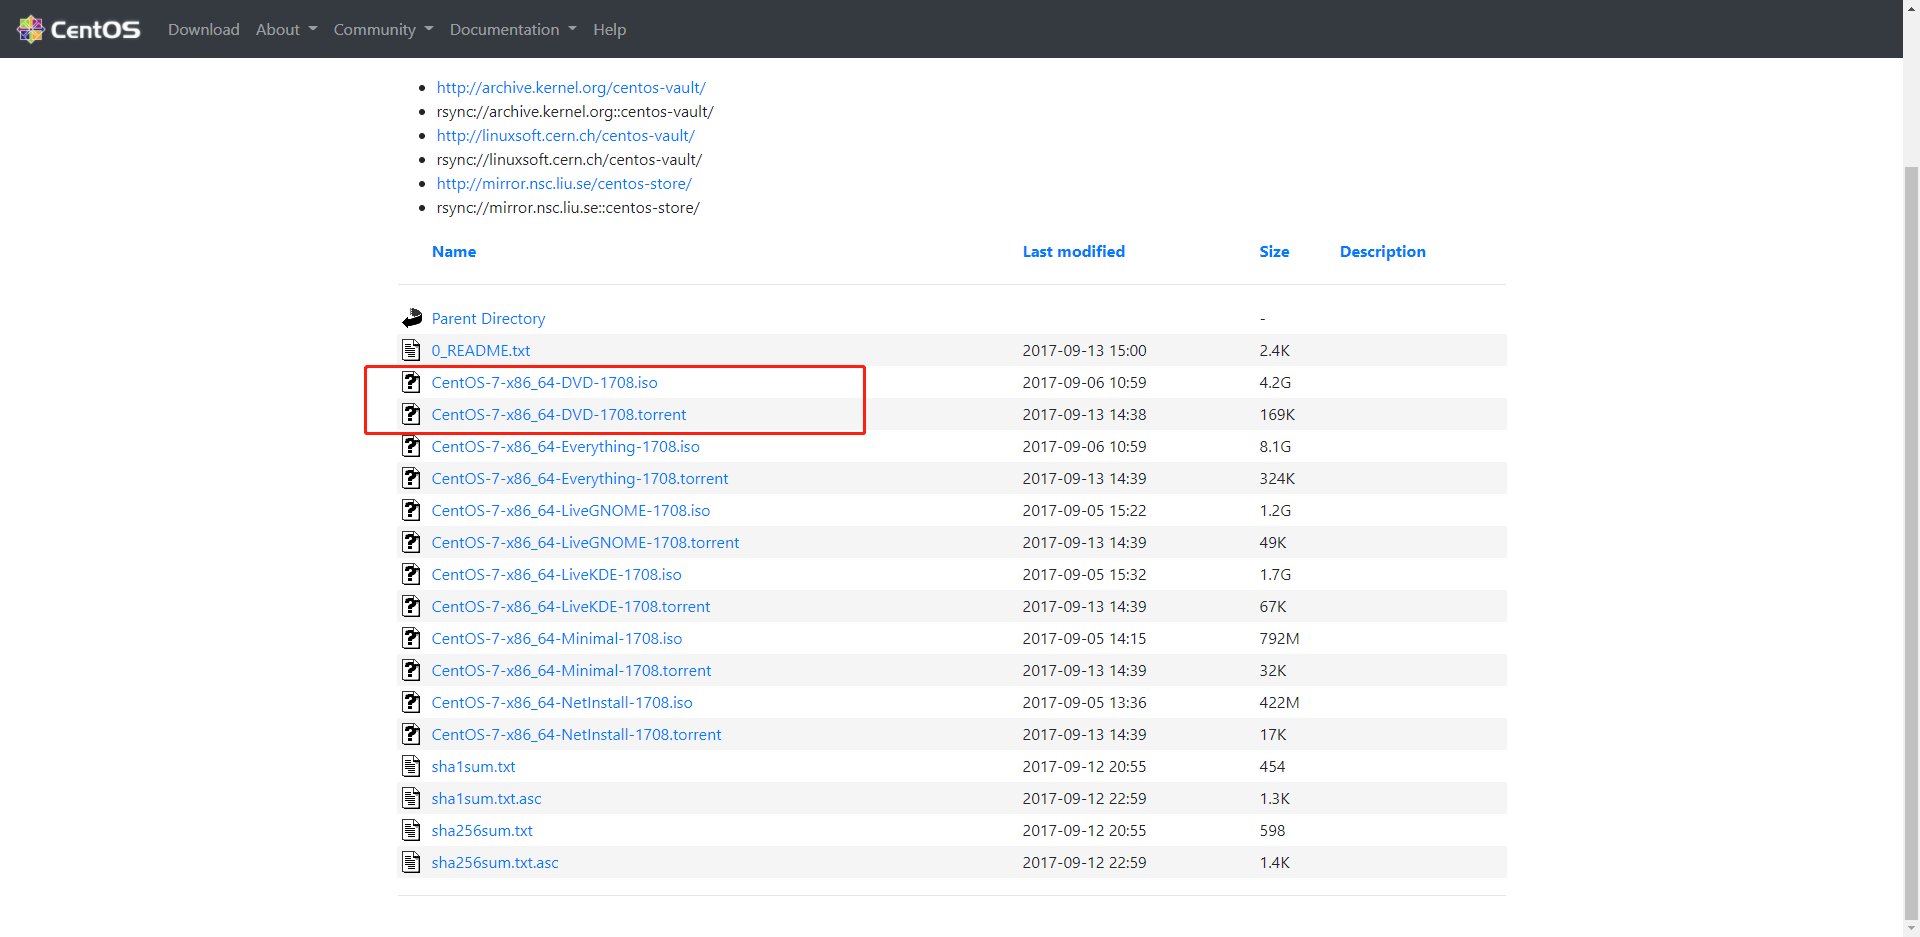Screen dimensions: 1920x937
Task: Click the icon beside CentOS-7-x86_64-Minimal-1708.iso
Action: (411, 638)
